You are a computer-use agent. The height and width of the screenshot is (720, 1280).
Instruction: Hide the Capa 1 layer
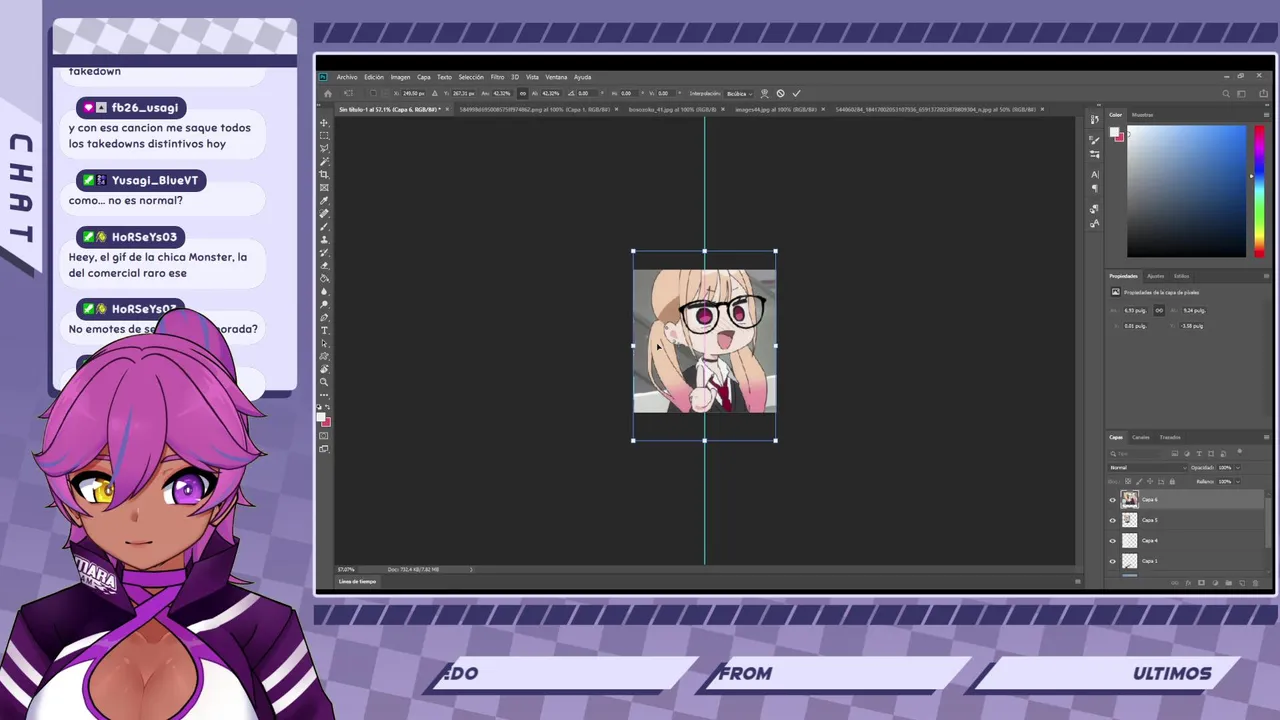pyautogui.click(x=1113, y=561)
